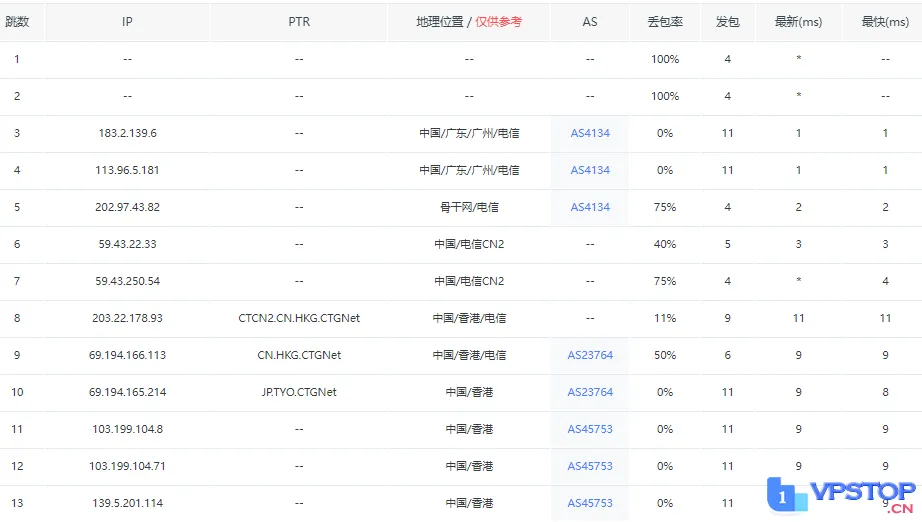Click 中国/电信CN2 location for 59.43.250.54
Image resolution: width=922 pixels, height=522 pixels.
pos(469,281)
